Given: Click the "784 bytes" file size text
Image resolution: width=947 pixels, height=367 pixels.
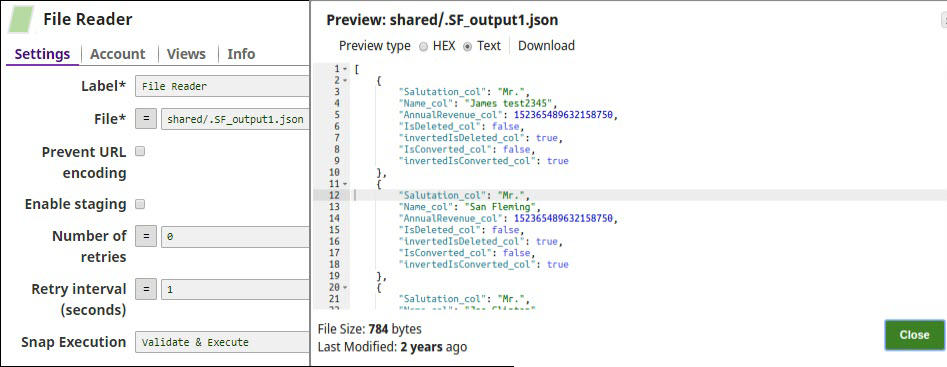Looking at the screenshot, I should click(395, 330).
